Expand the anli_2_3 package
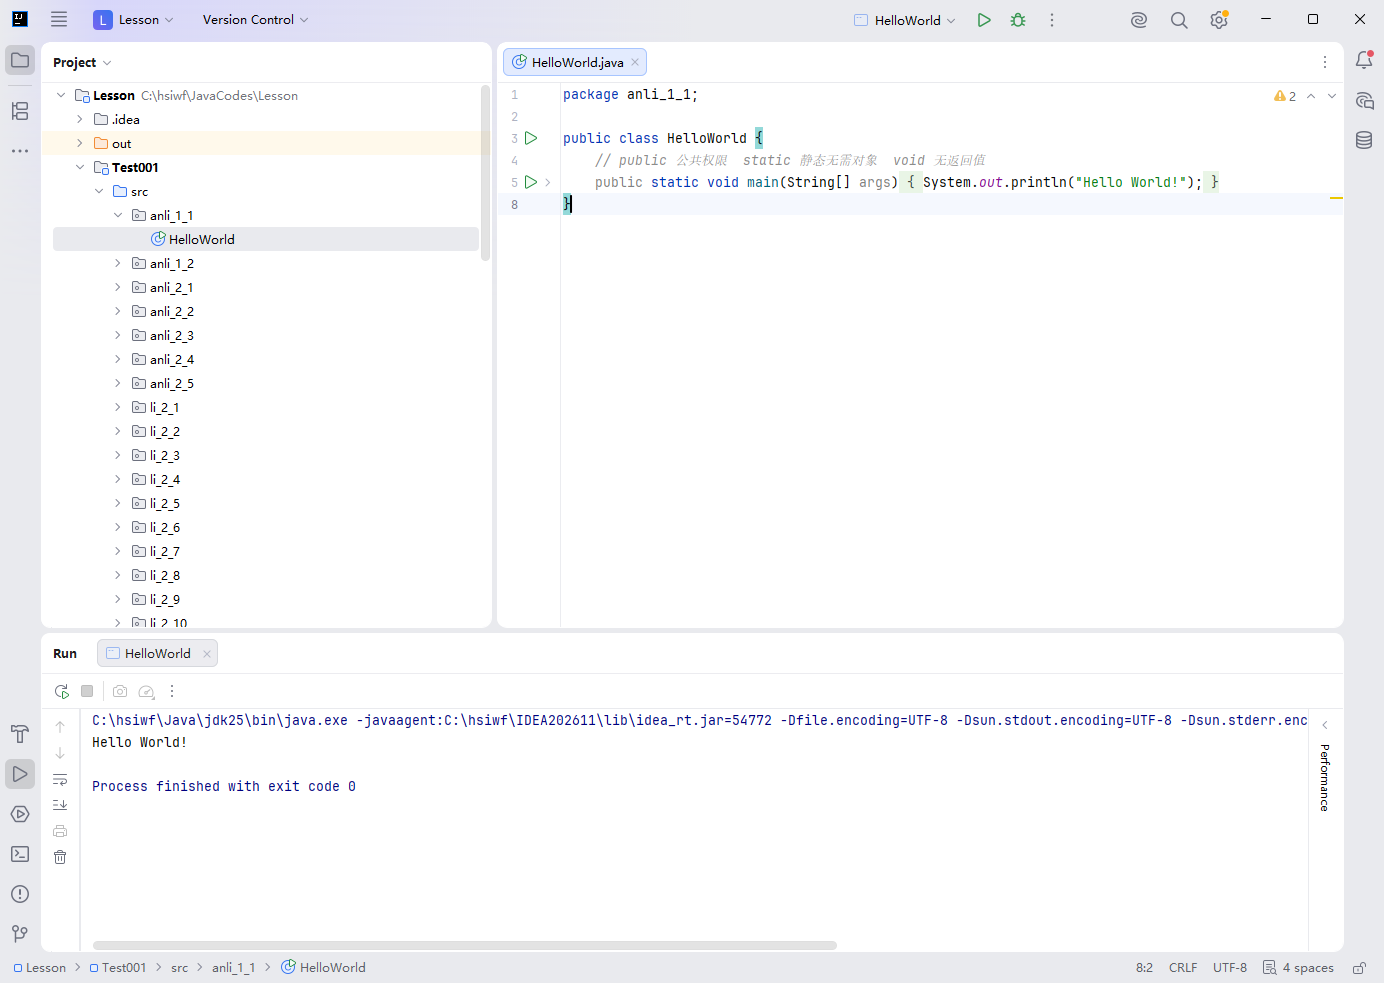Image resolution: width=1384 pixels, height=983 pixels. point(118,335)
